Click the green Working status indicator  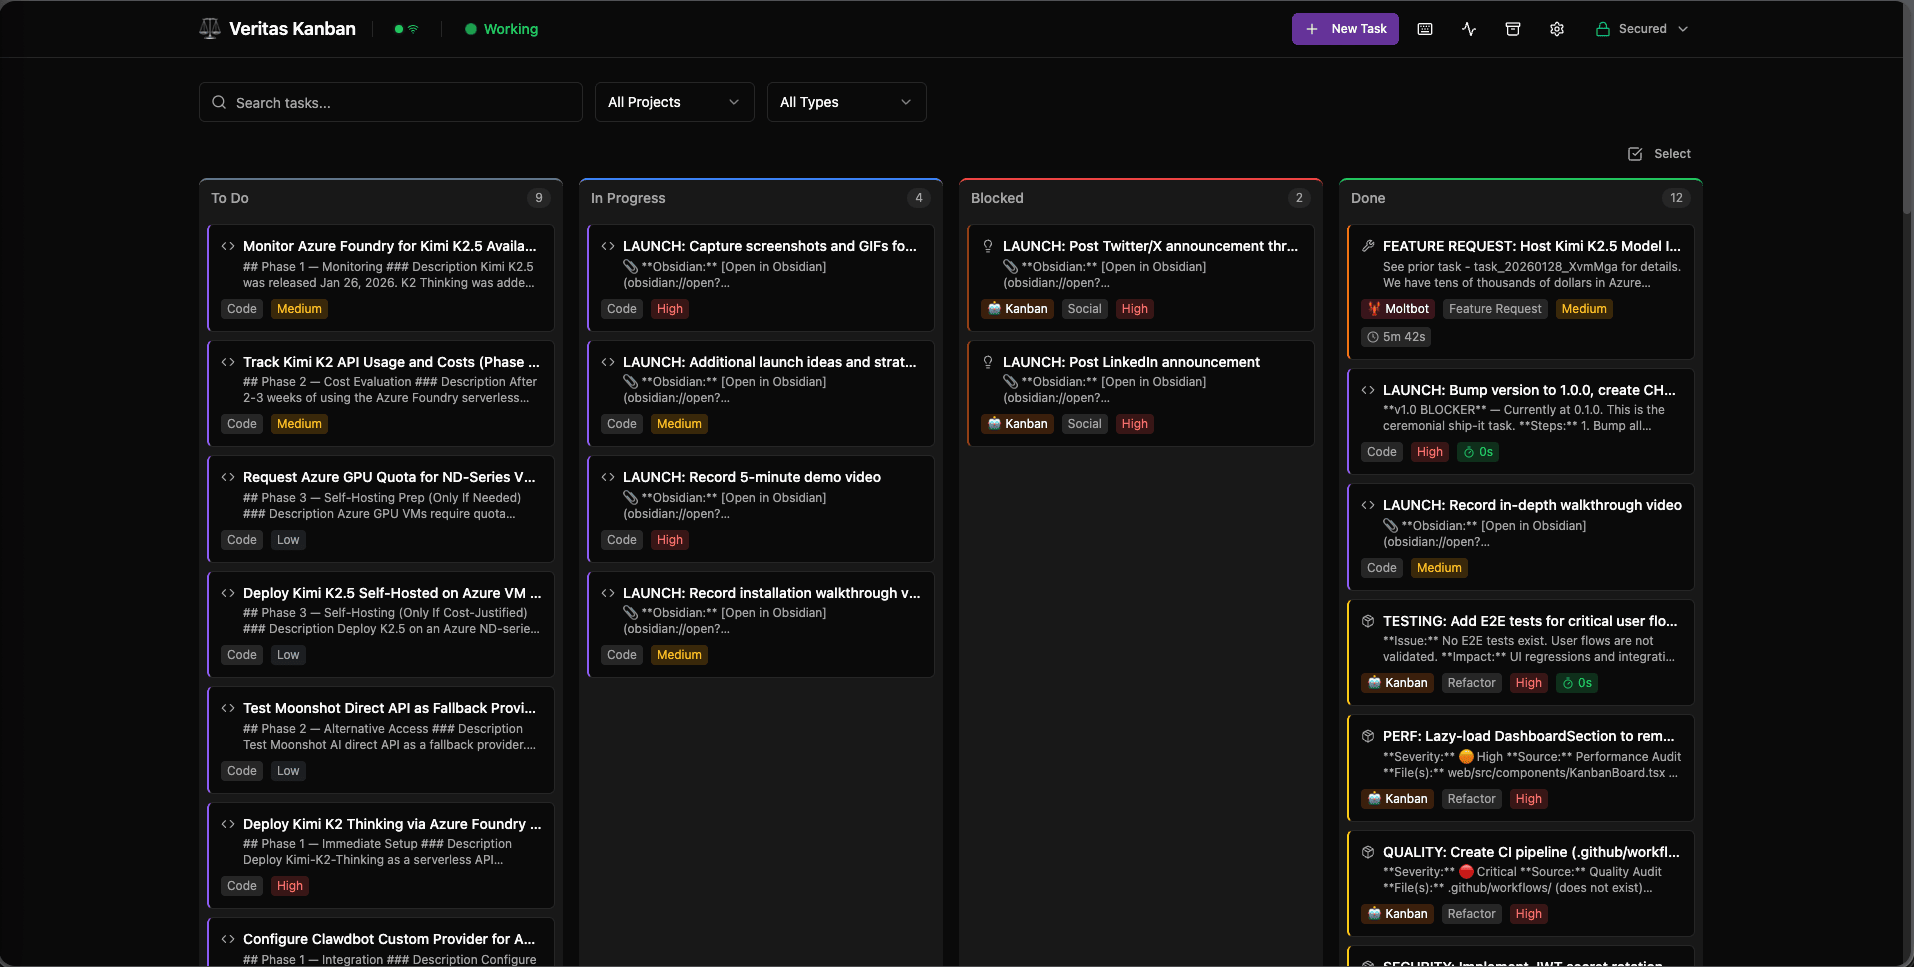502,29
